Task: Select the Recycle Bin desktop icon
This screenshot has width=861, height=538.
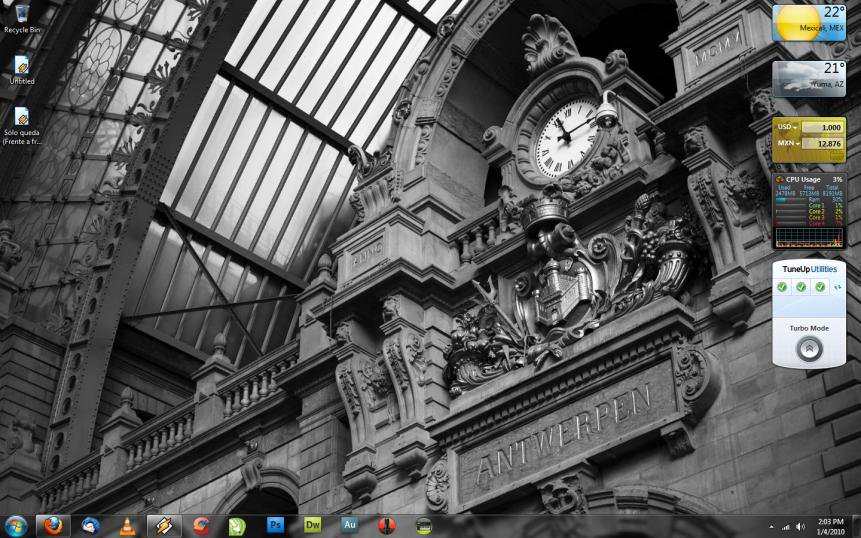Action: pyautogui.click(x=21, y=14)
